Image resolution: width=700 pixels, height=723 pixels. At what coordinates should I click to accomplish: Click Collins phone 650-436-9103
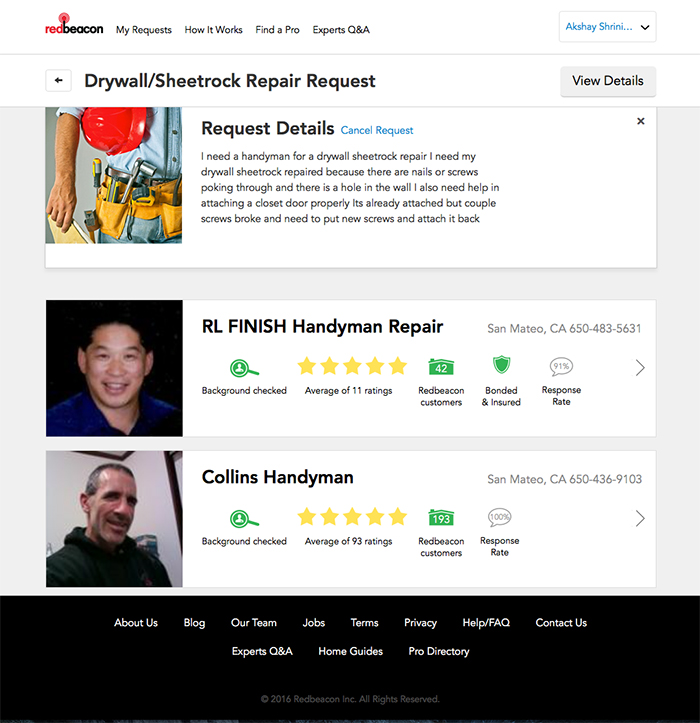point(605,480)
